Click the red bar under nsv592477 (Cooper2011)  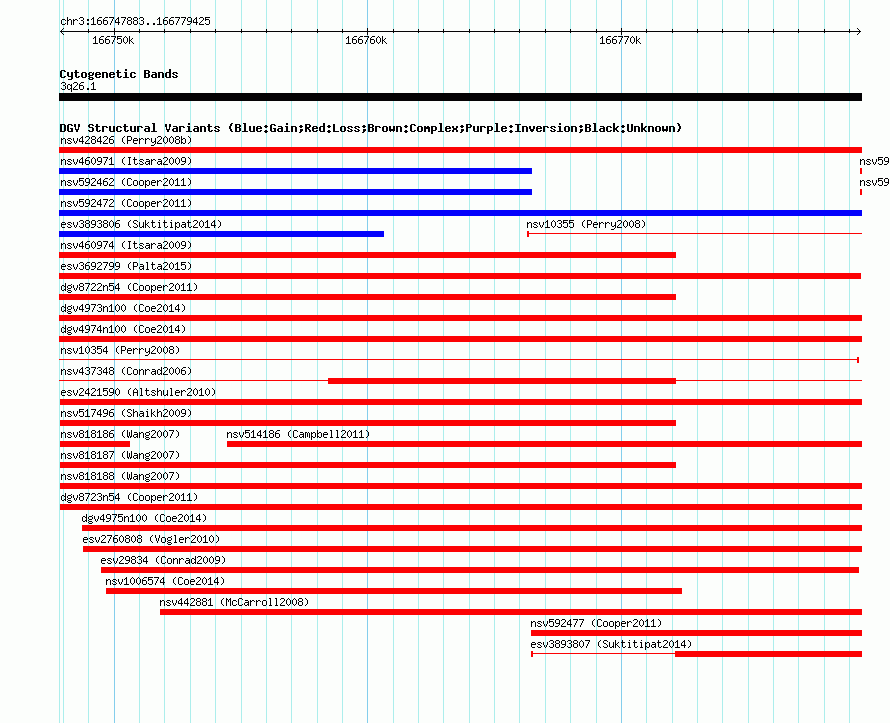[696, 633]
